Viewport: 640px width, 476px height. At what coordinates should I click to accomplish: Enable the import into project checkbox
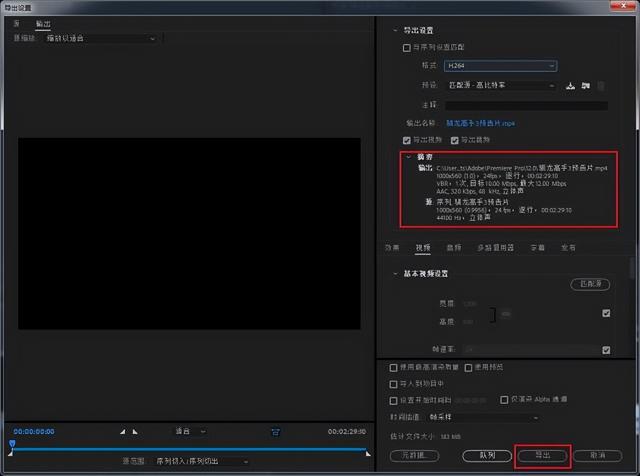pos(393,384)
